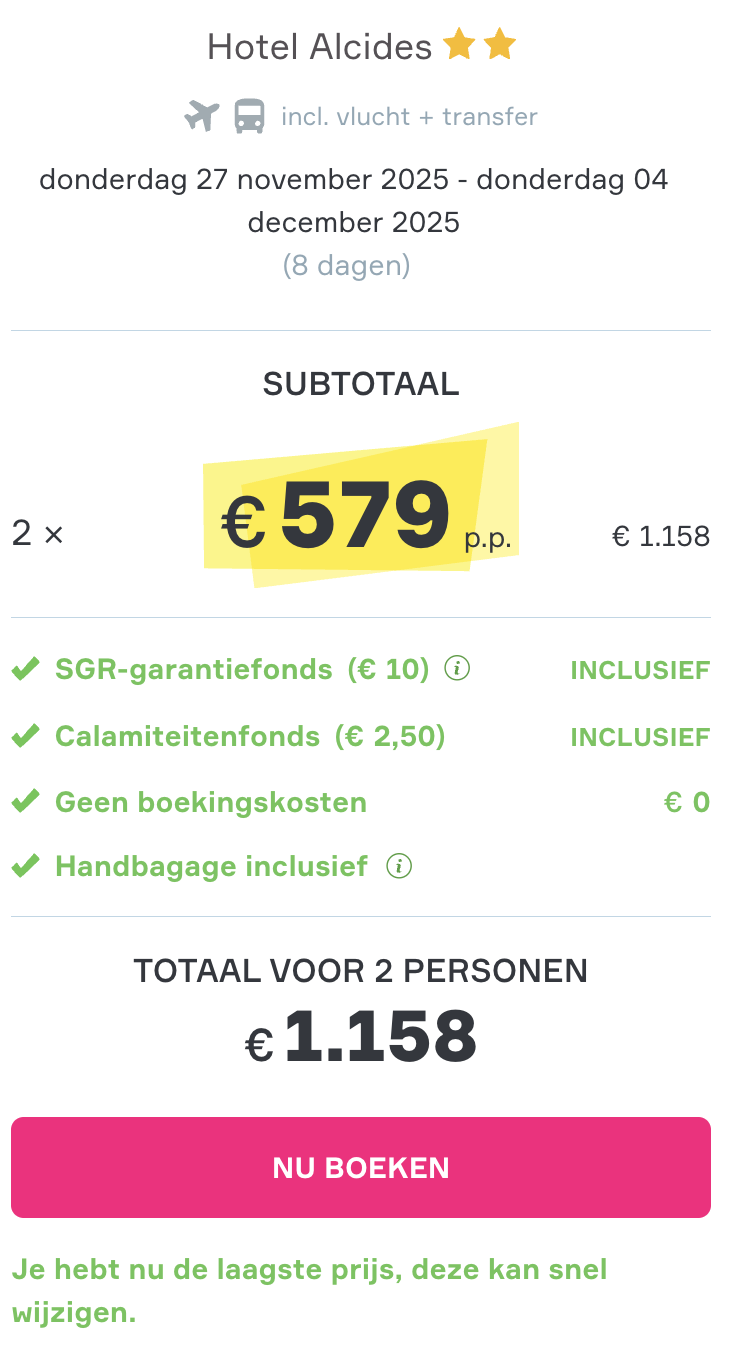Open the SGR-garantiefonds info icon
This screenshot has width=736, height=1346.
456,669
